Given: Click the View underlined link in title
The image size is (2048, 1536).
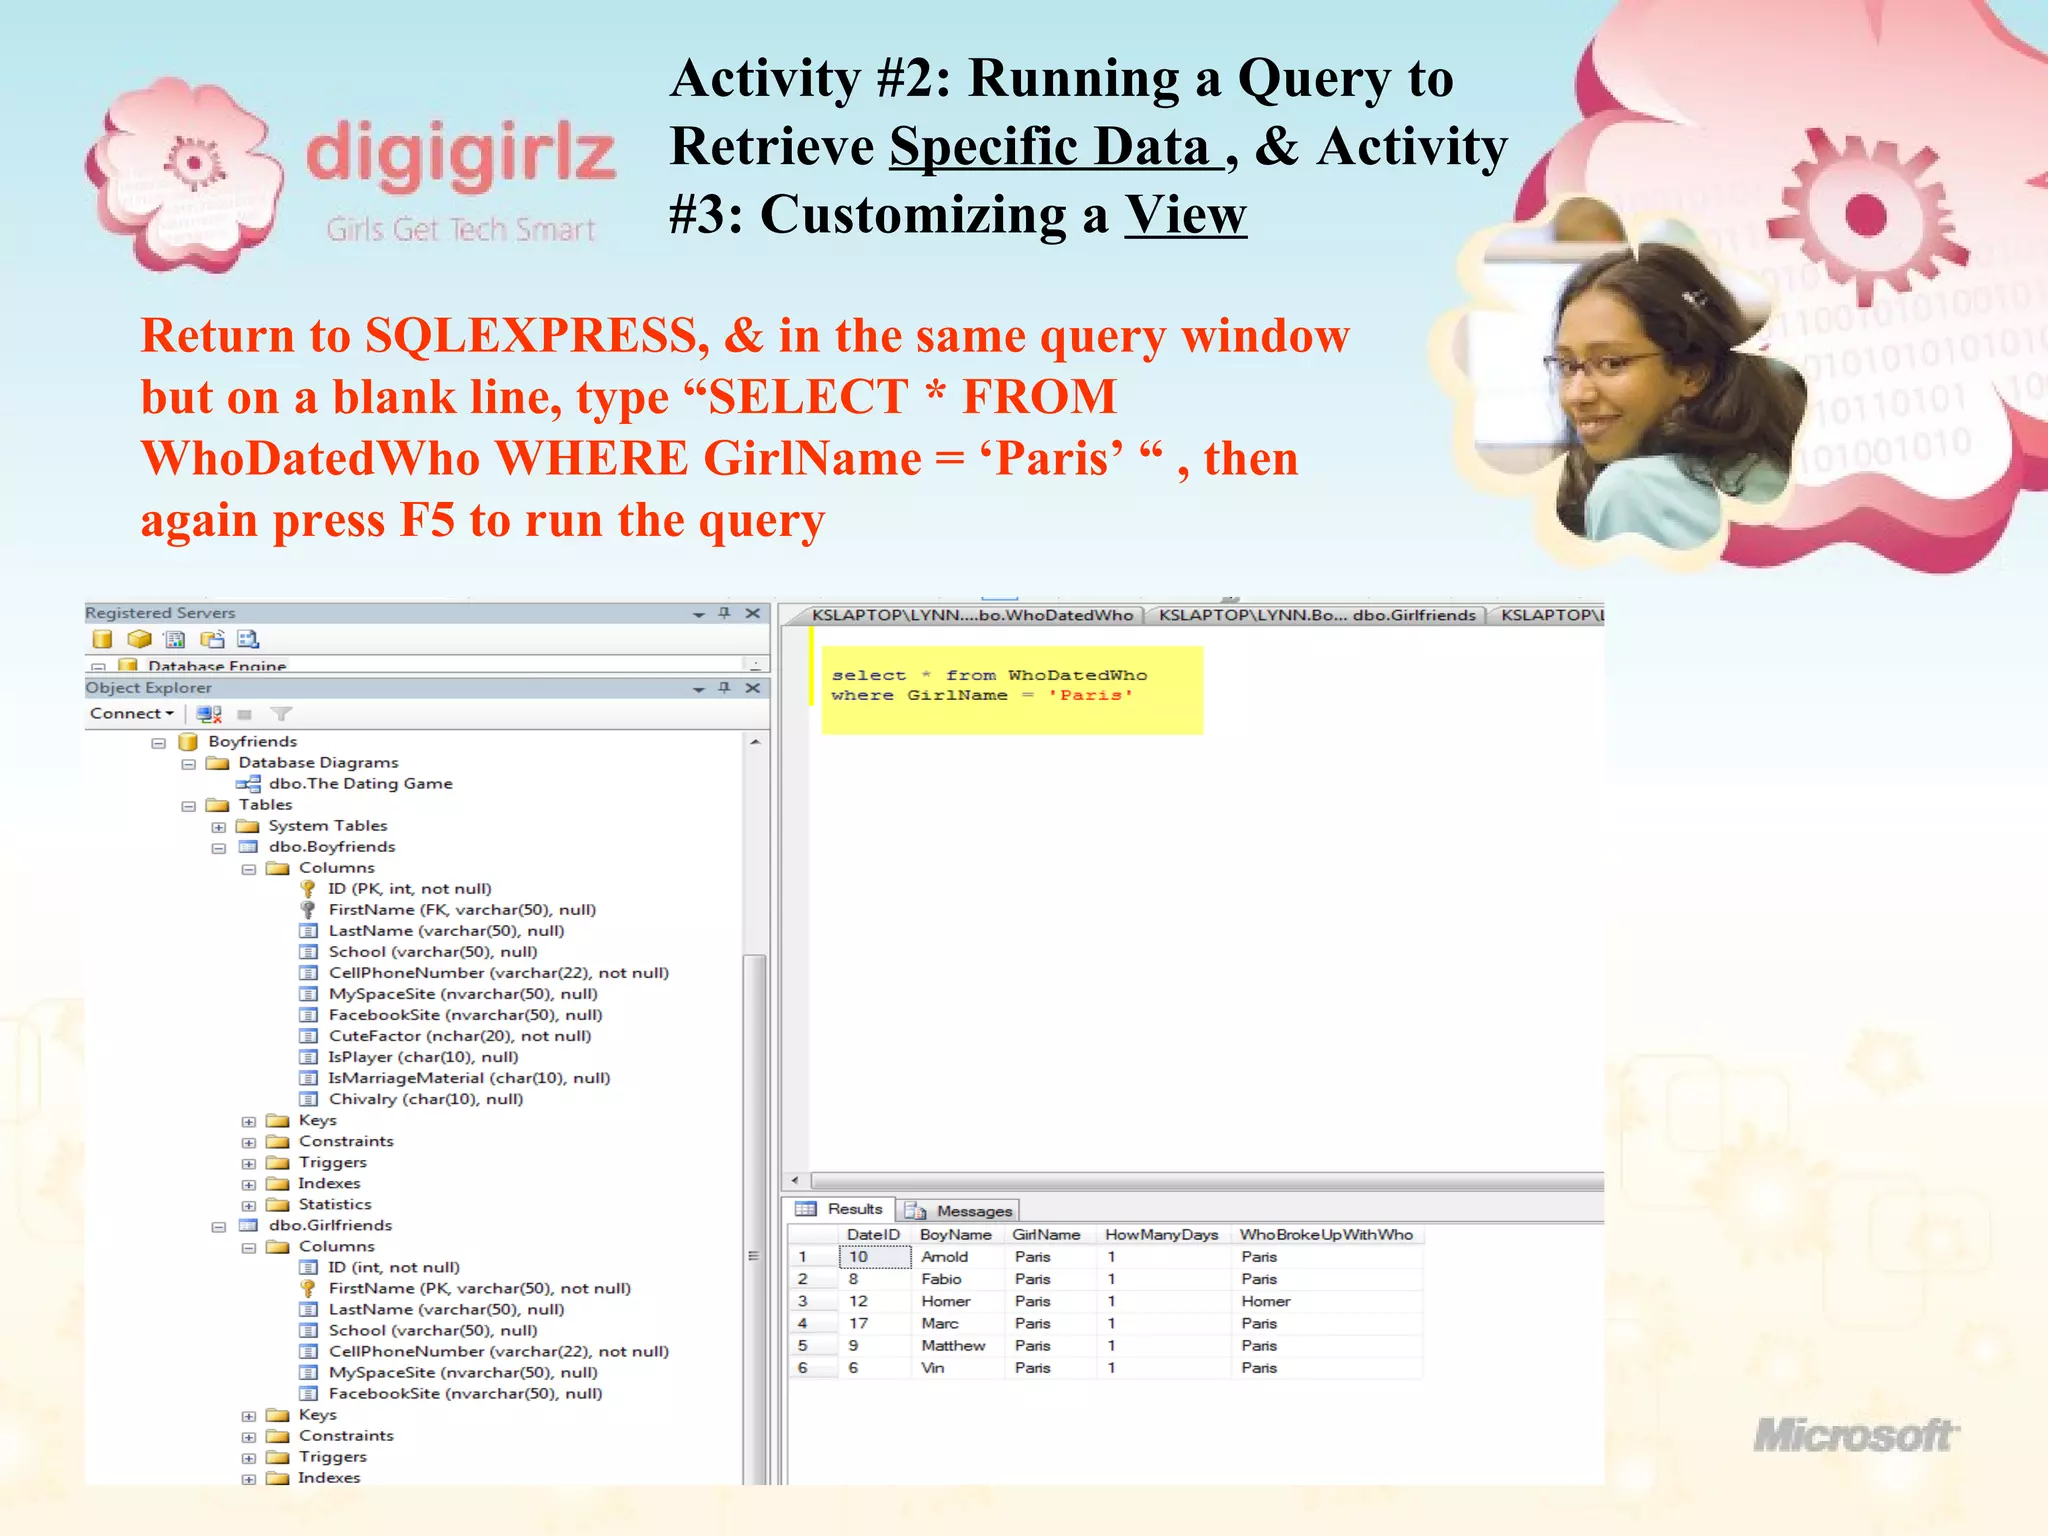Looking at the screenshot, I should (x=1186, y=215).
